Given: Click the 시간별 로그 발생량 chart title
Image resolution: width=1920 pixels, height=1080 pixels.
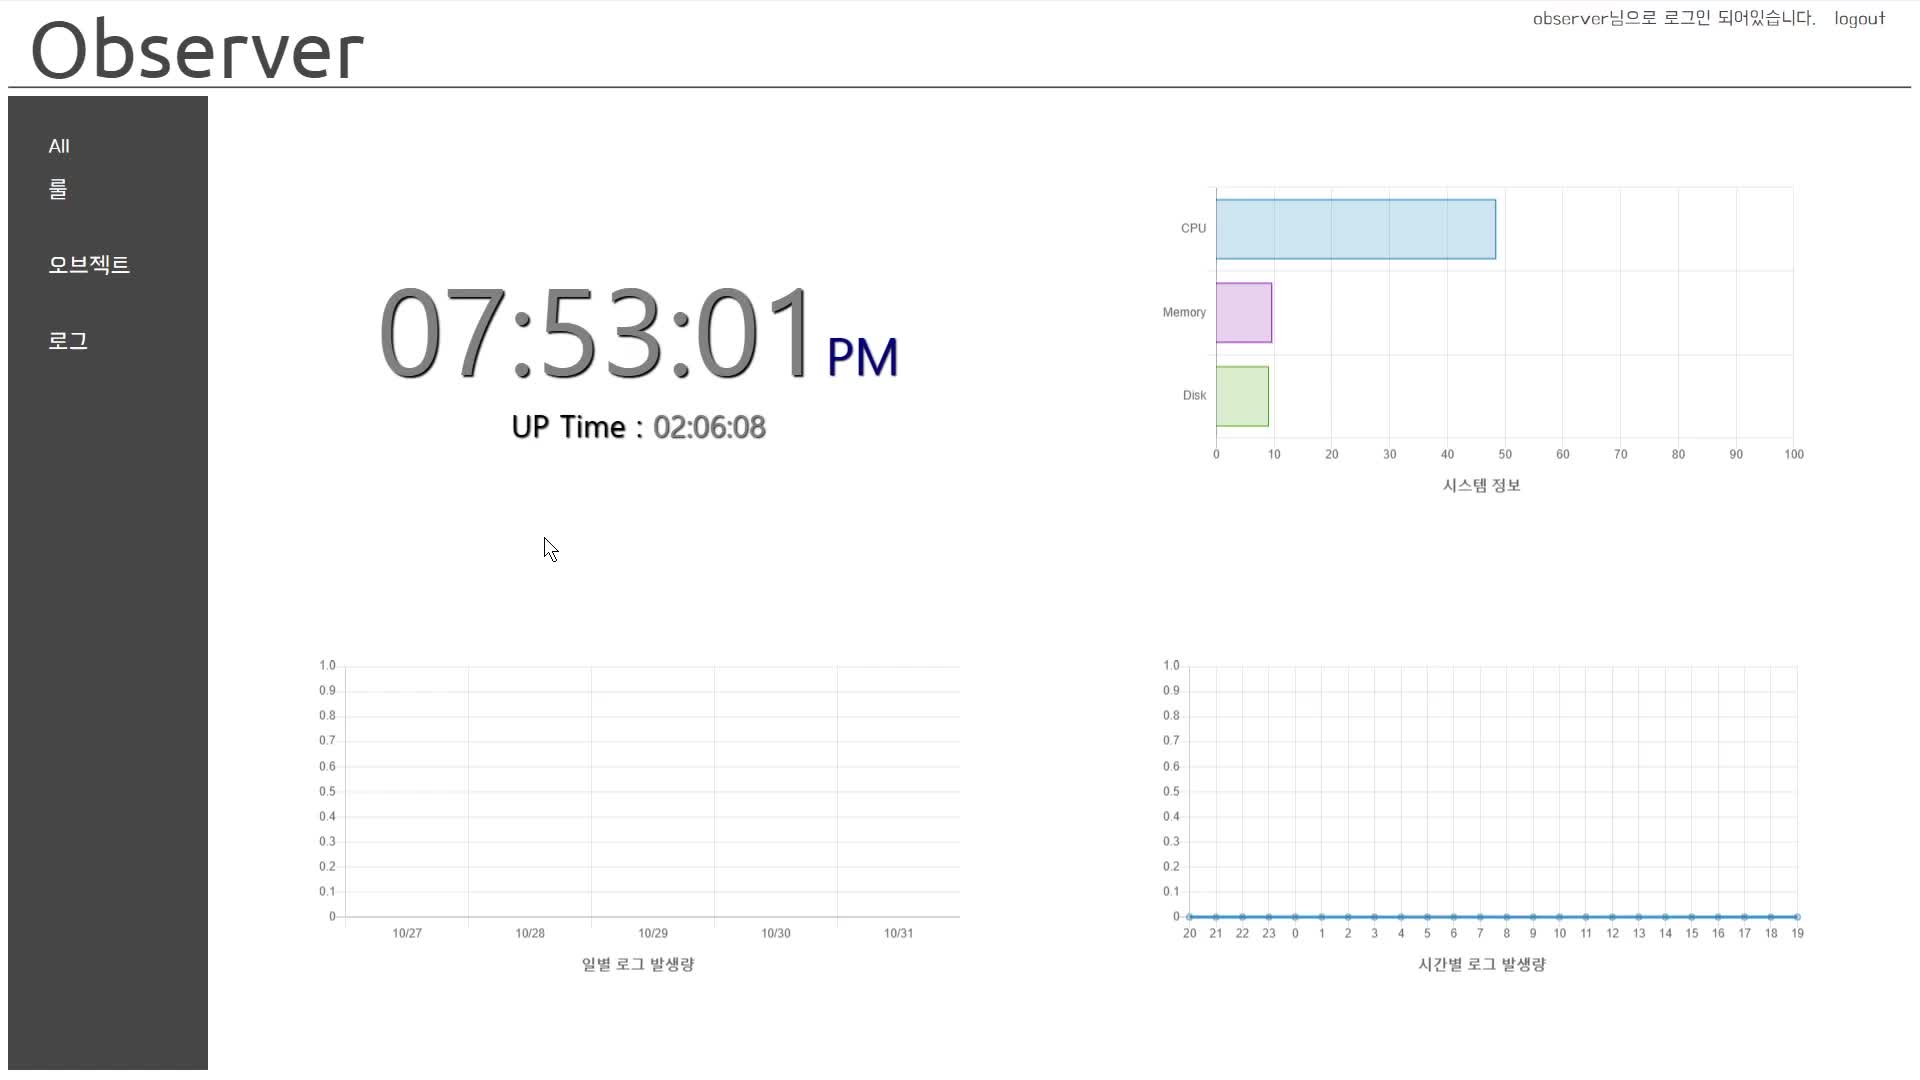Looking at the screenshot, I should [1482, 964].
